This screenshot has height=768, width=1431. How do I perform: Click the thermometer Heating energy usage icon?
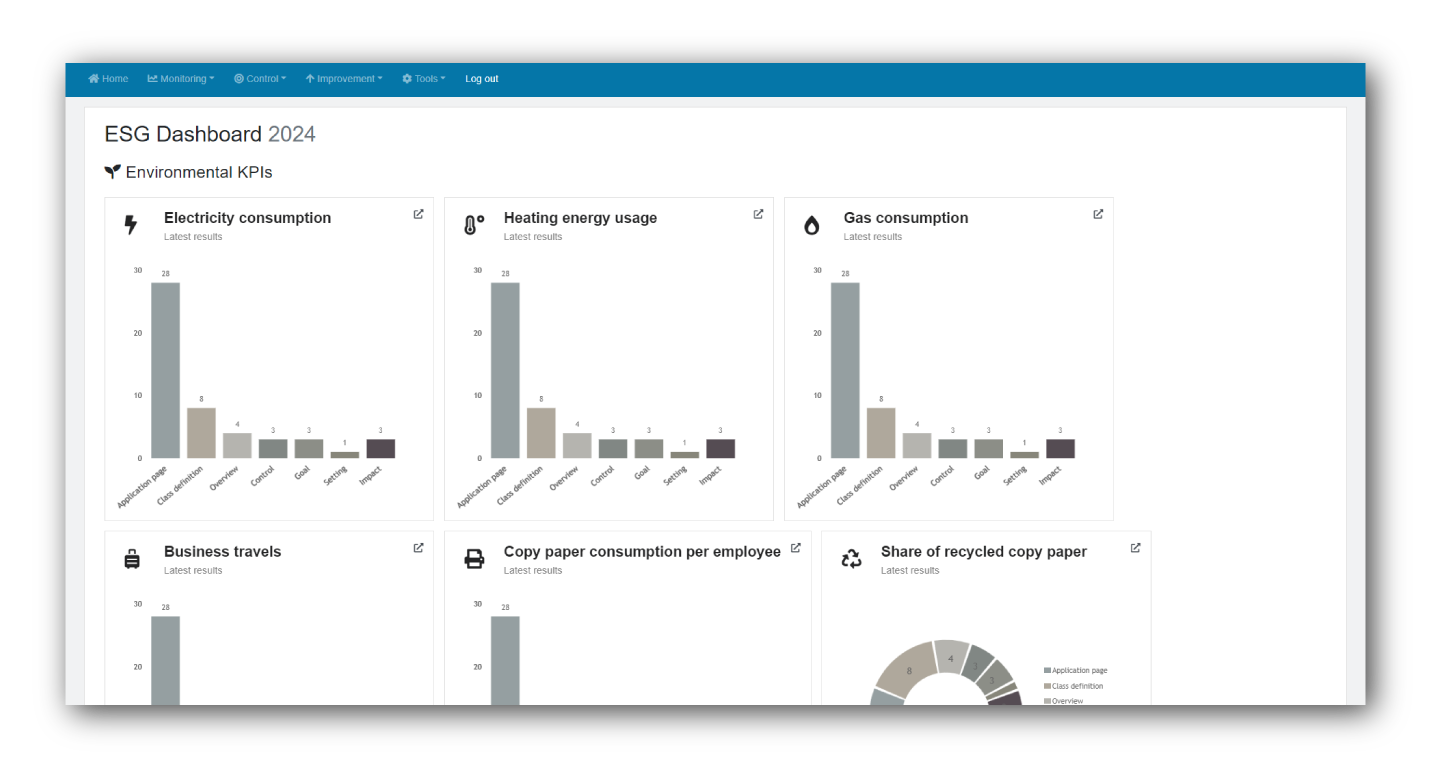[x=471, y=224]
